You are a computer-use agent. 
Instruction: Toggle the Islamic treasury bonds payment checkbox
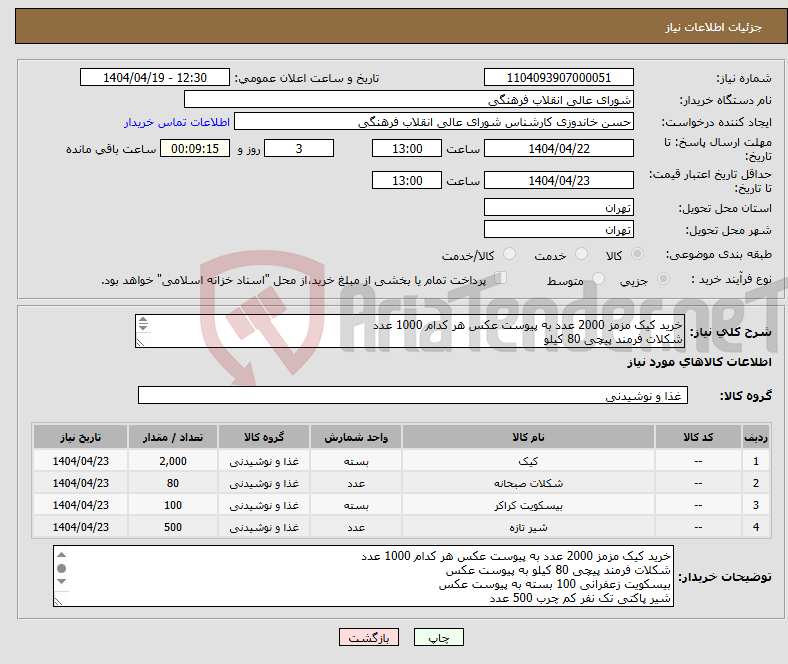tap(501, 278)
